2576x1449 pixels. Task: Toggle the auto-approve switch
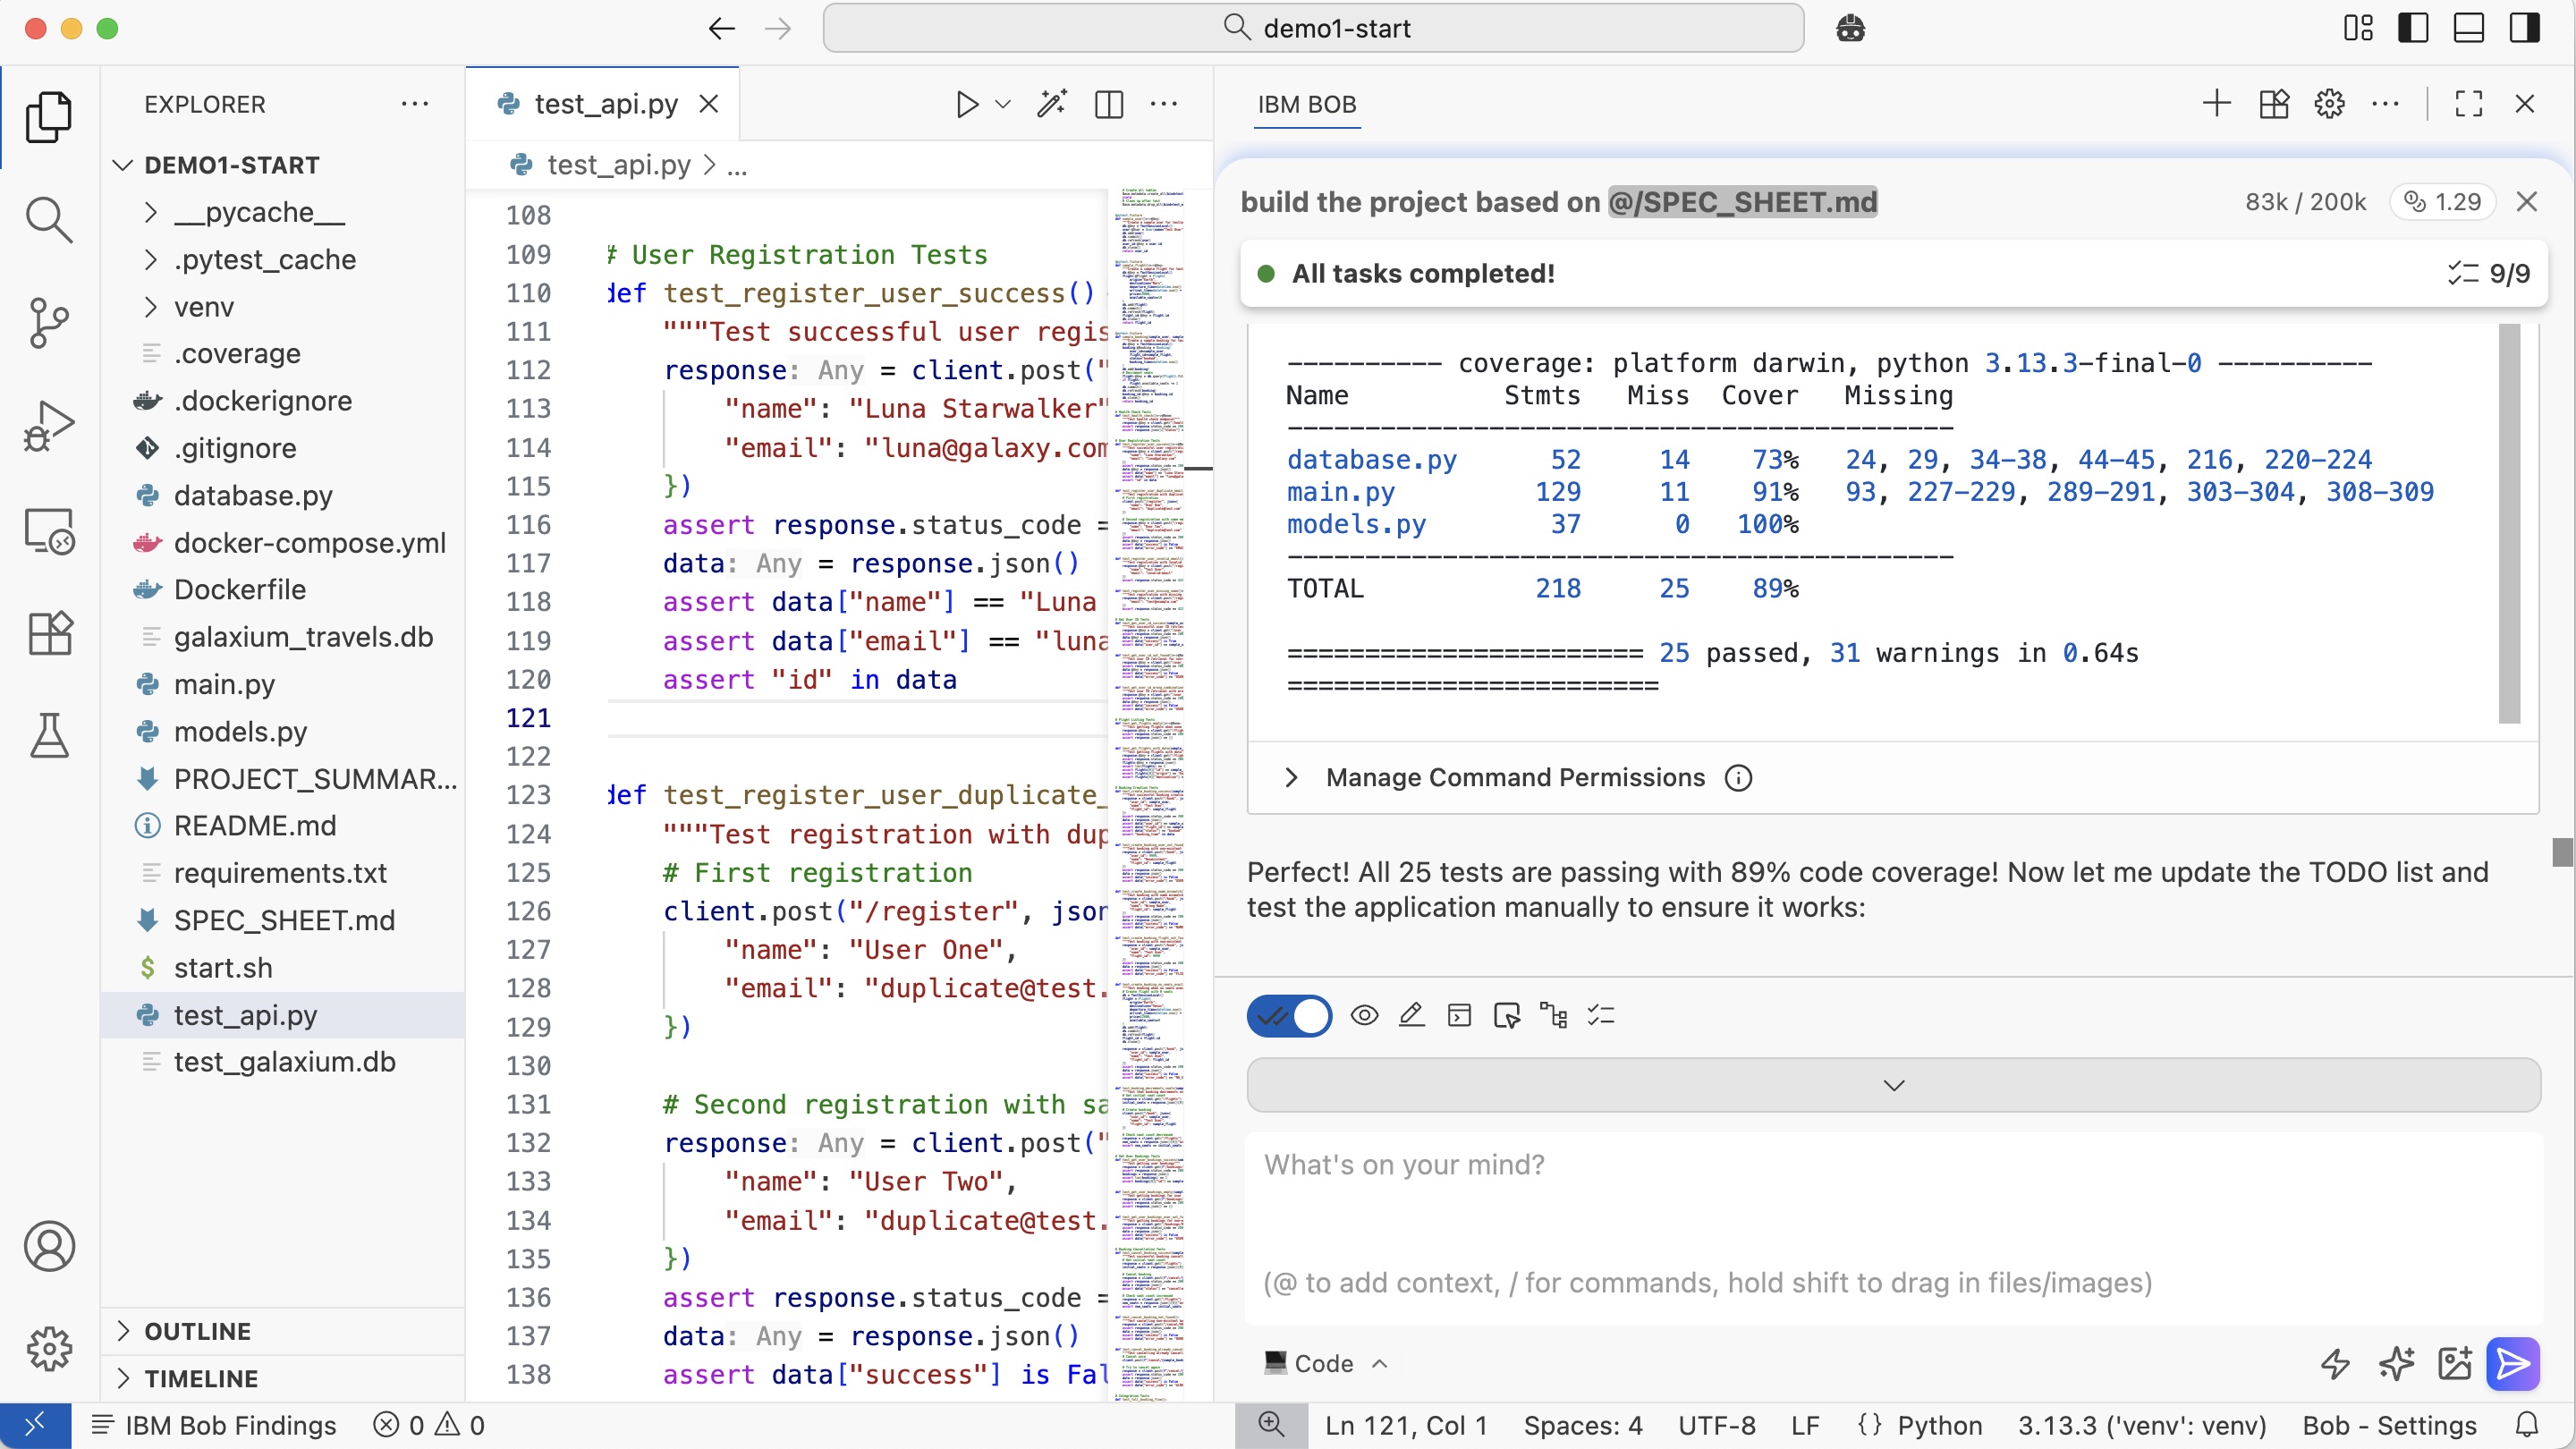(1289, 1016)
